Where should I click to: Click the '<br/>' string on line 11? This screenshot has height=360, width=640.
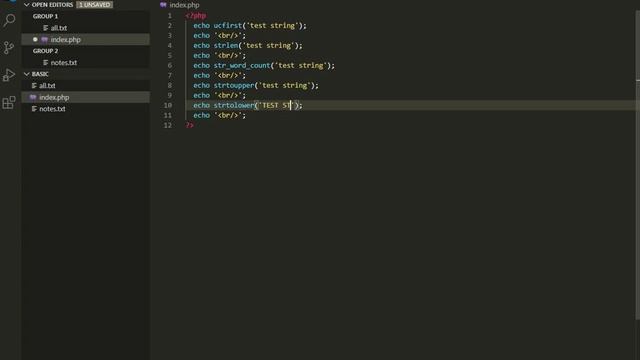click(x=228, y=116)
